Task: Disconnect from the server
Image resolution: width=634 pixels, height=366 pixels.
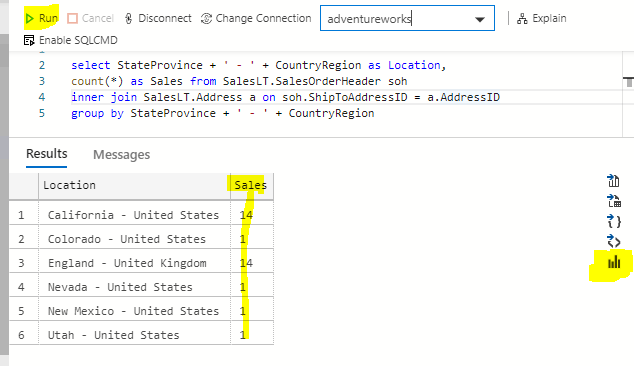Action: 158,18
